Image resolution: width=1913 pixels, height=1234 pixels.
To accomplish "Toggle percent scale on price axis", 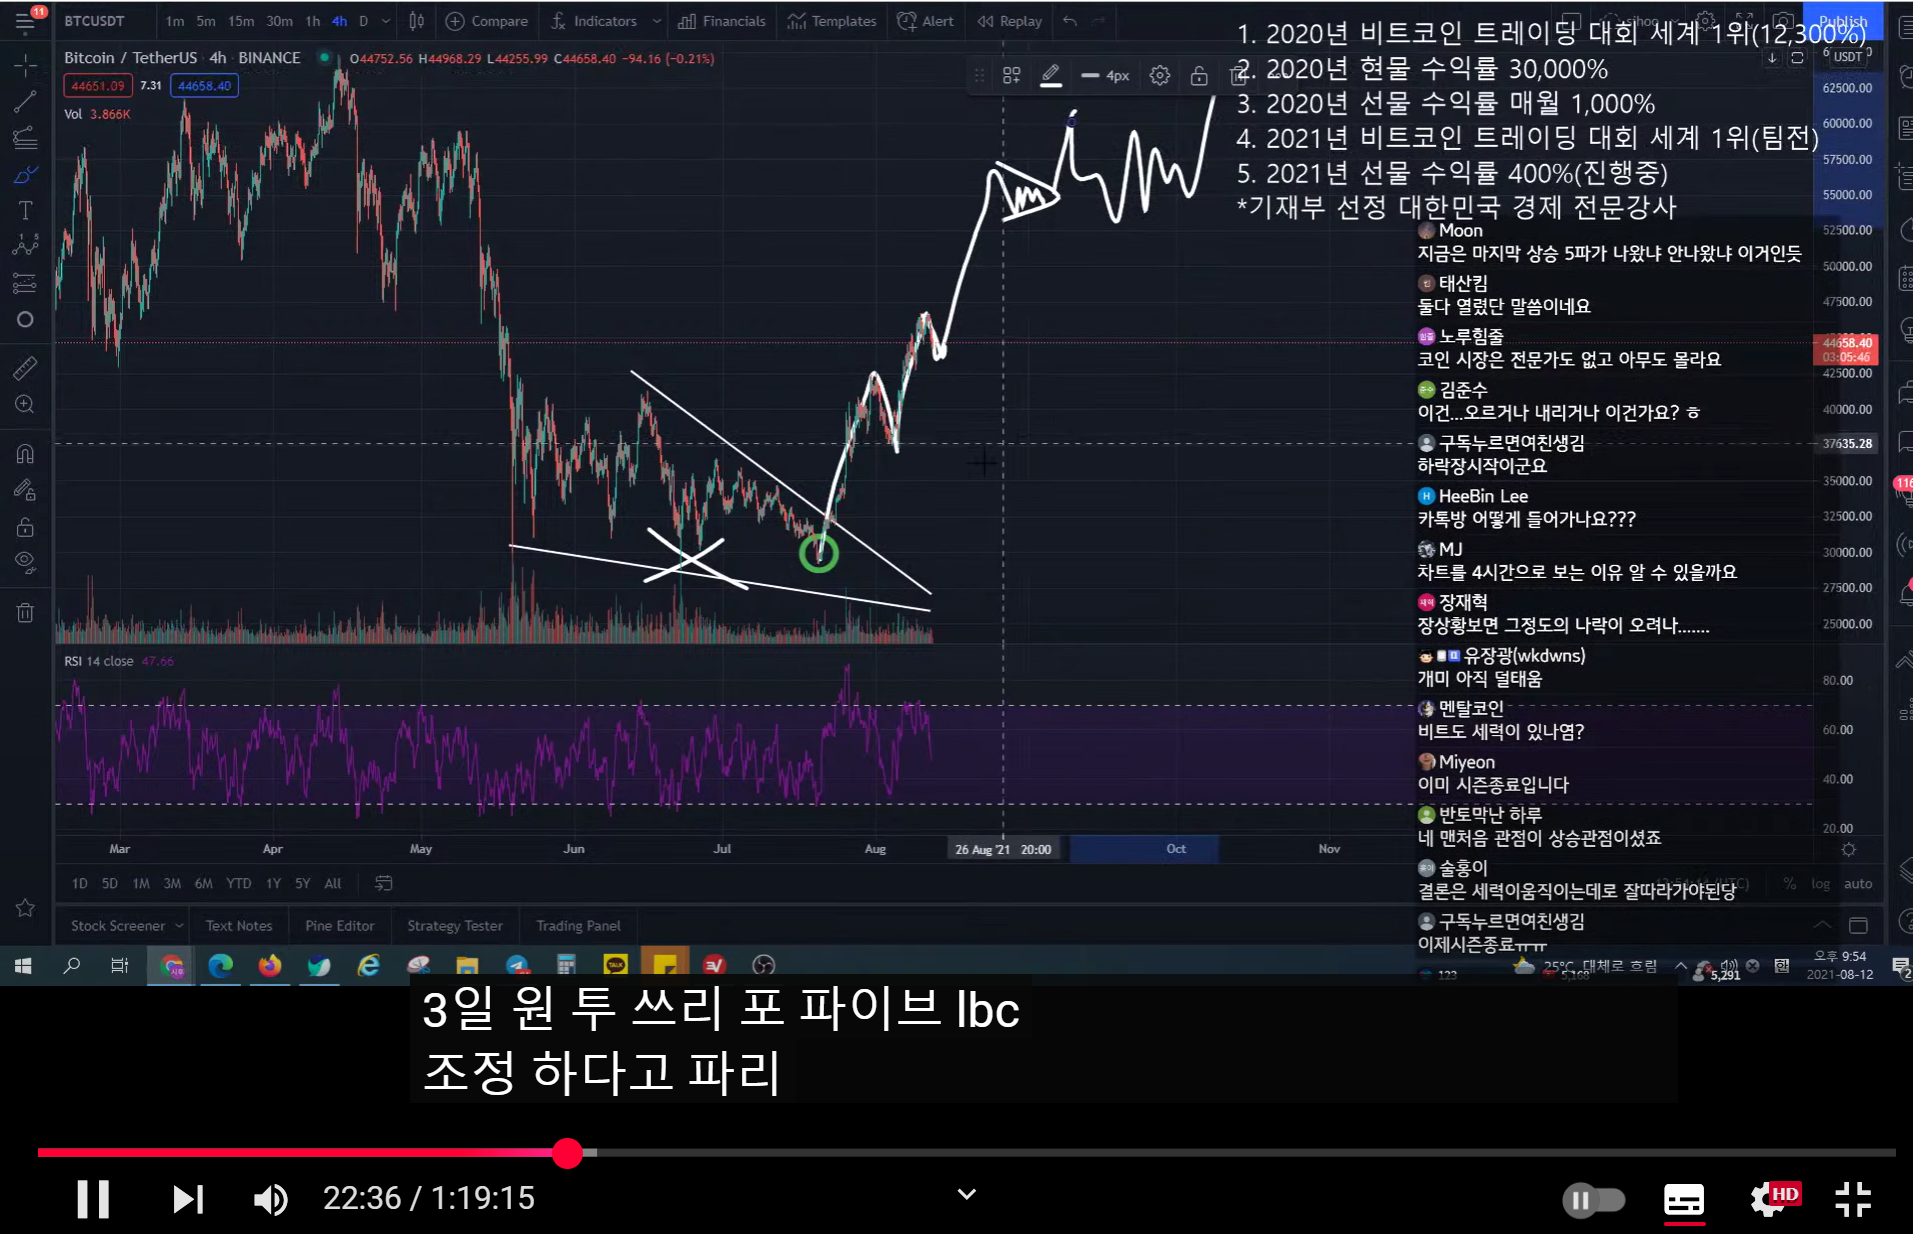I will point(1790,883).
